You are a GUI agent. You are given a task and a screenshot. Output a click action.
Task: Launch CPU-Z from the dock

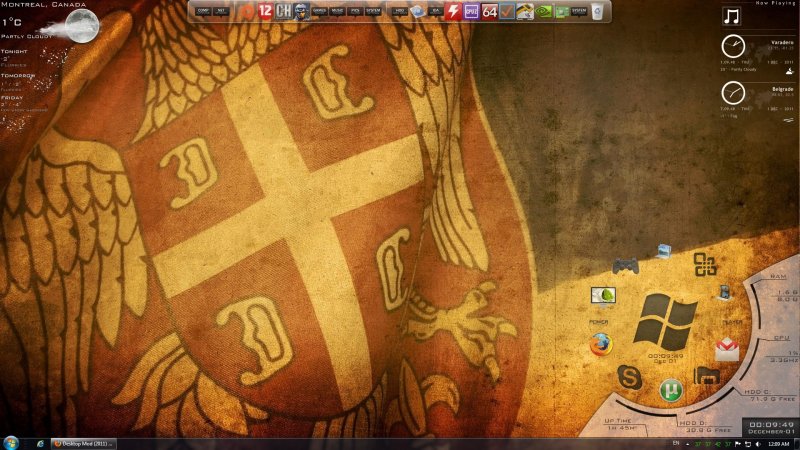471,11
